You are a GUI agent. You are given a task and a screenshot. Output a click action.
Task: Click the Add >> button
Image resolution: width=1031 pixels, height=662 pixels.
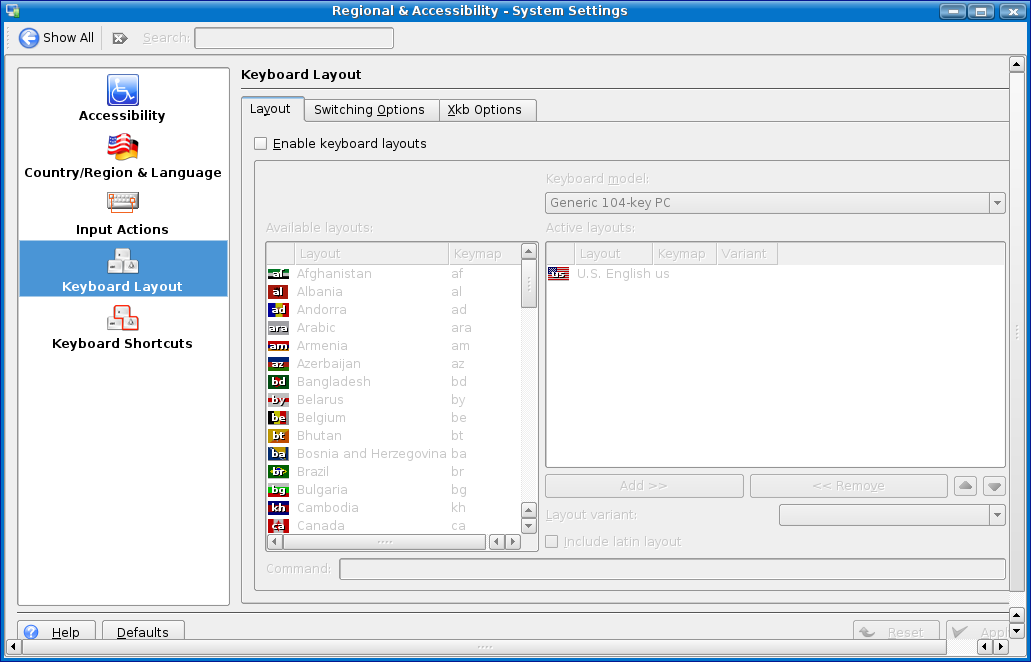pos(643,486)
